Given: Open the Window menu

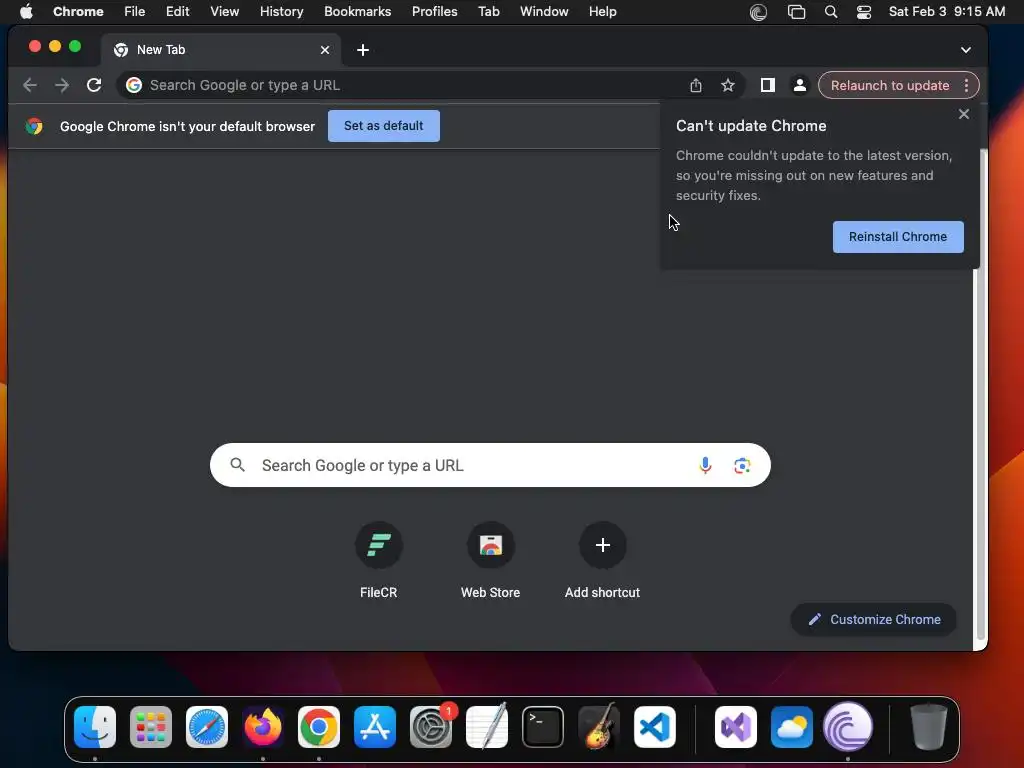Looking at the screenshot, I should [x=544, y=11].
